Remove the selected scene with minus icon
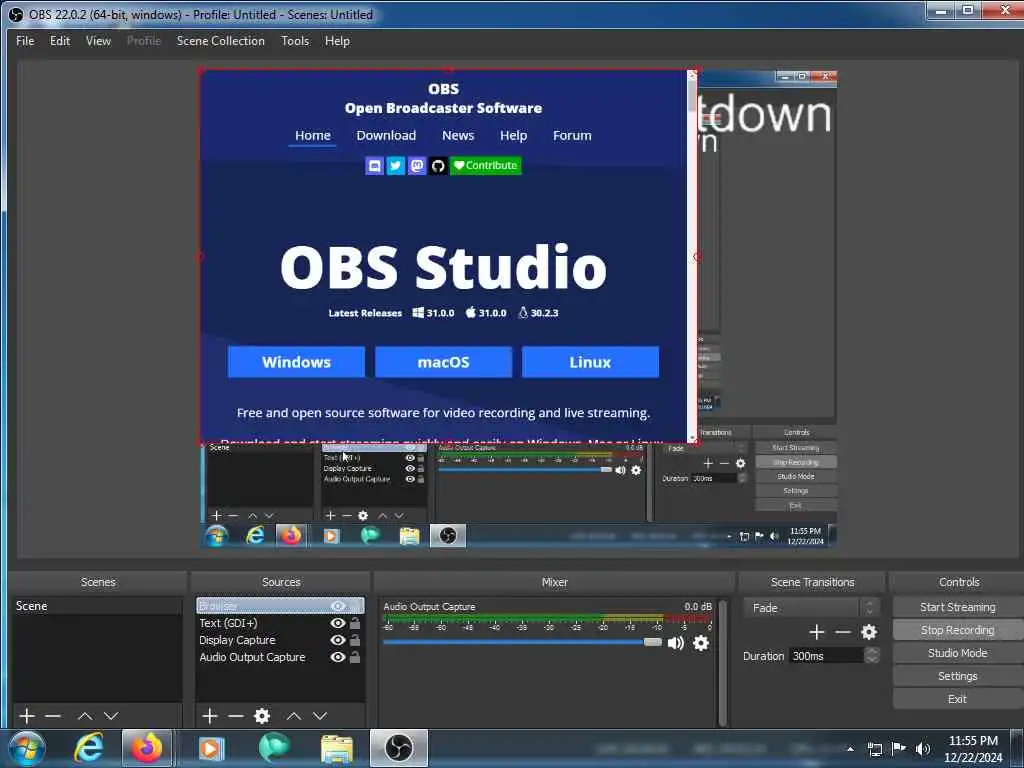Image resolution: width=1024 pixels, height=768 pixels. pyautogui.click(x=53, y=716)
